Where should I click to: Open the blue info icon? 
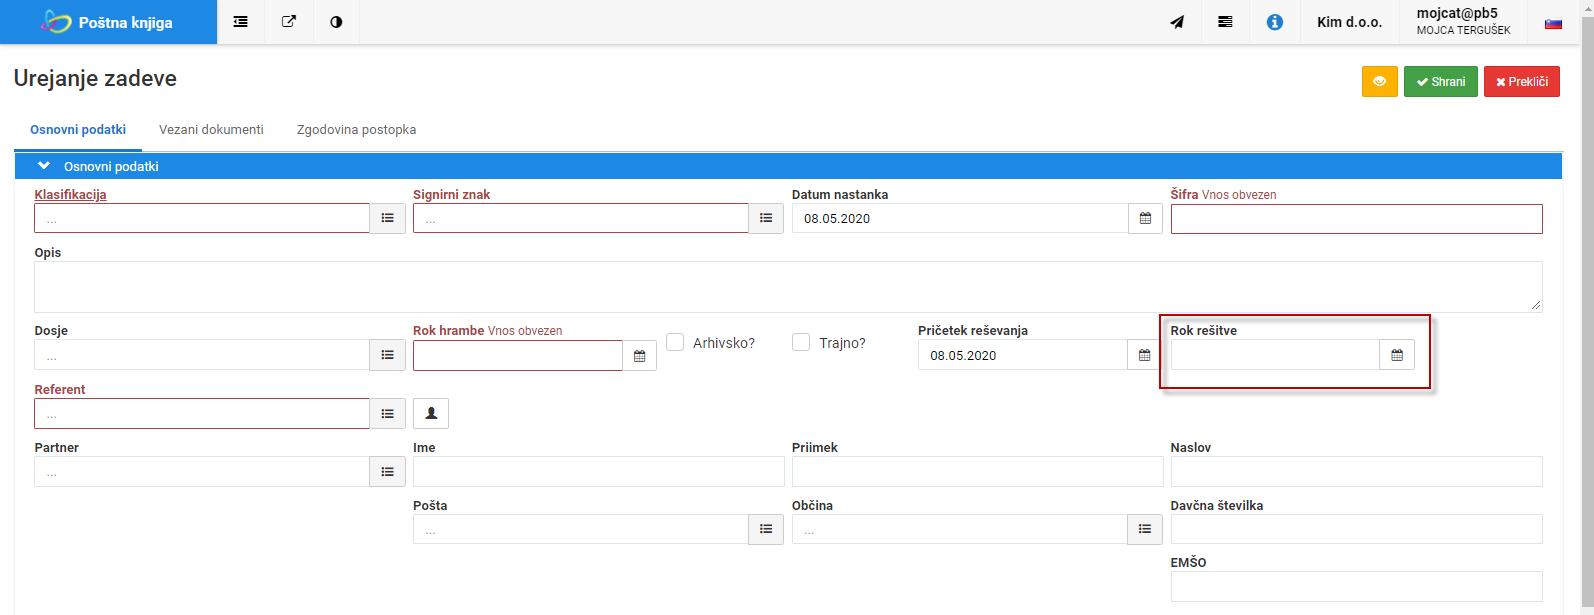point(1275,22)
